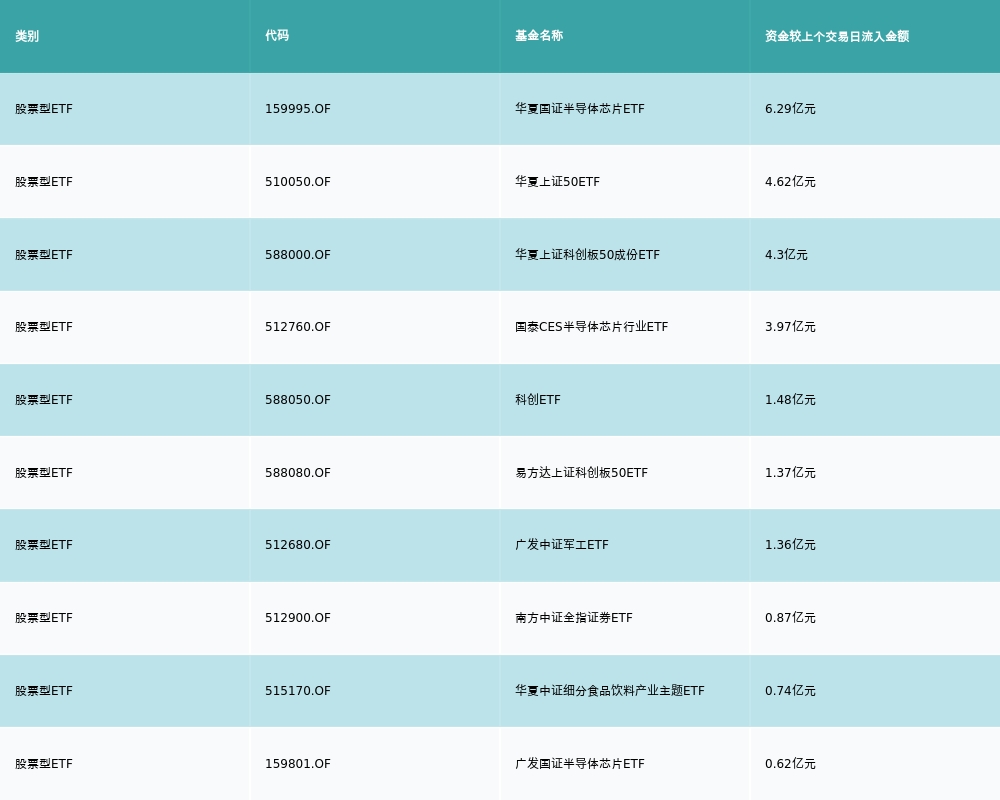This screenshot has width=1000, height=800.
Task: Click 股票型ETF in the 512680.OF row
Action: 44,545
